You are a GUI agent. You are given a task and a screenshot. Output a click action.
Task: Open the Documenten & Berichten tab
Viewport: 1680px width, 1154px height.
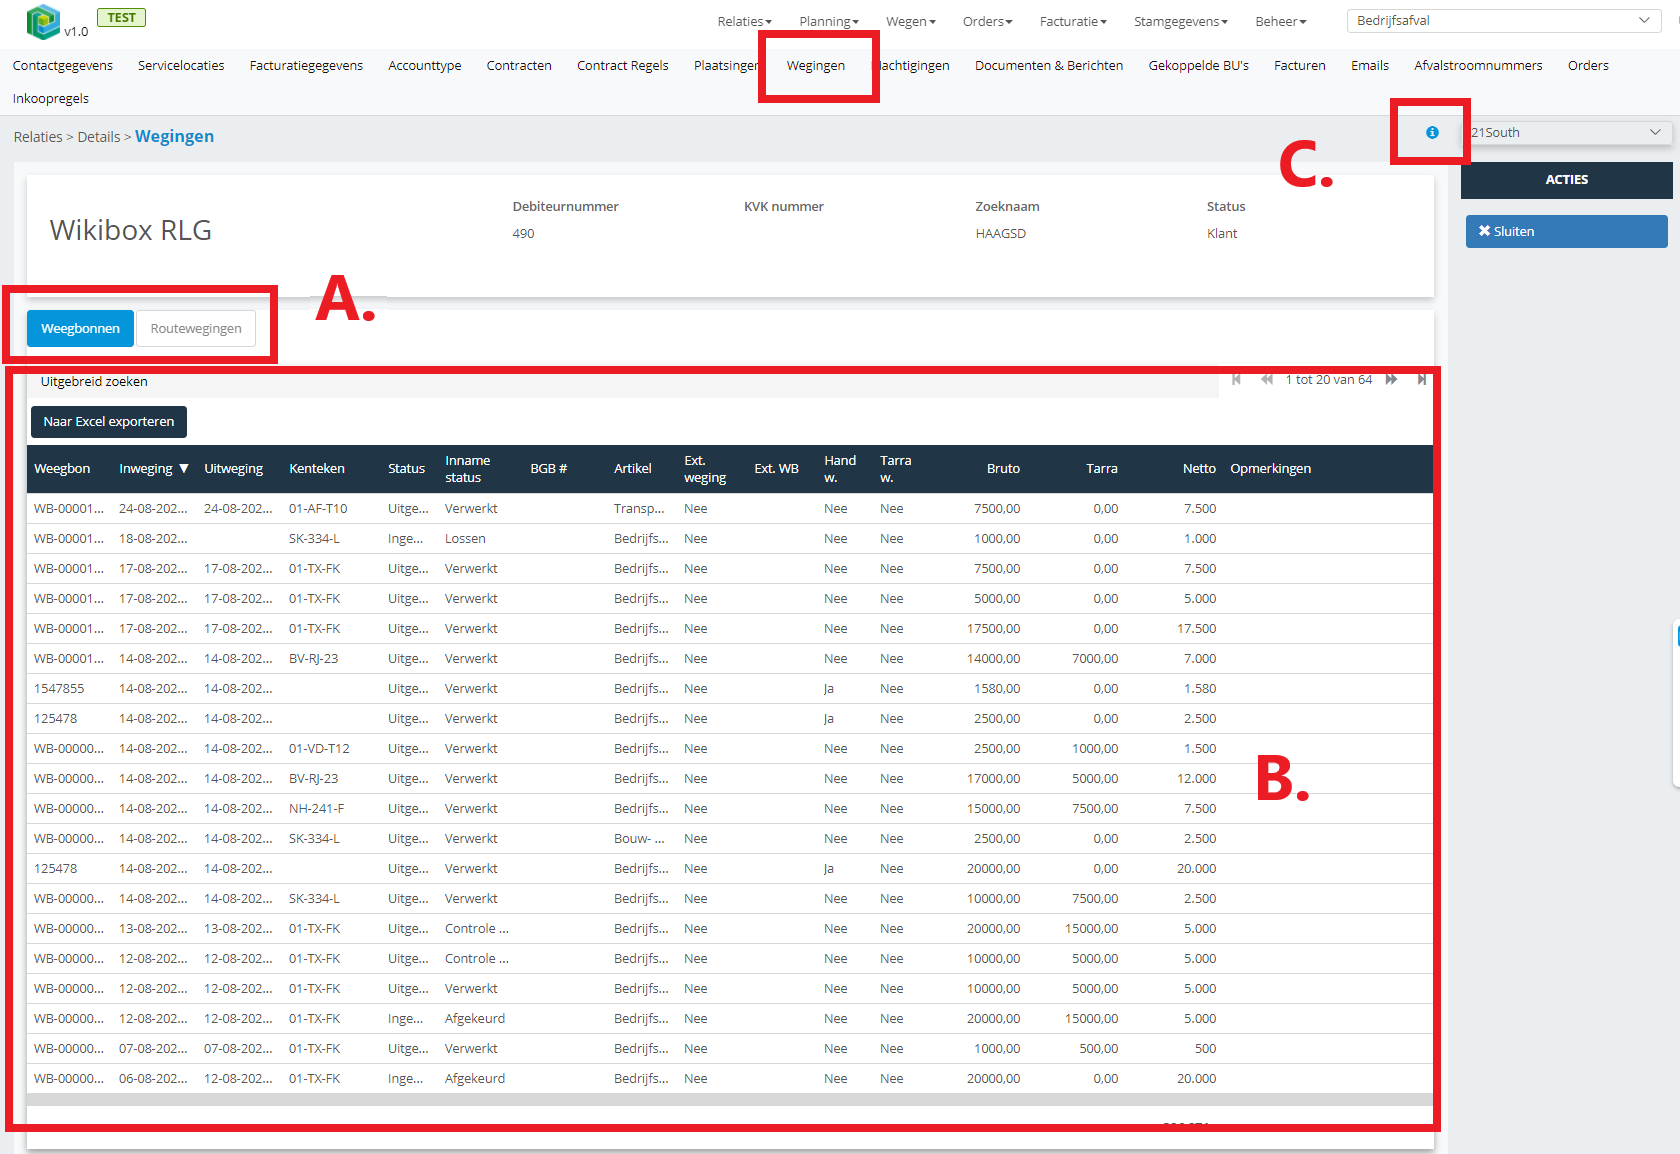1049,65
